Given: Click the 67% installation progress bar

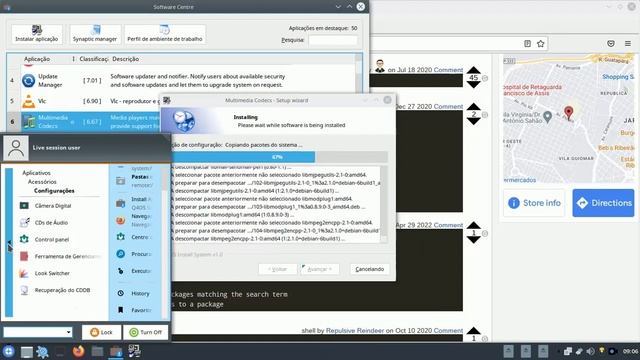Looking at the screenshot, I should [280, 157].
